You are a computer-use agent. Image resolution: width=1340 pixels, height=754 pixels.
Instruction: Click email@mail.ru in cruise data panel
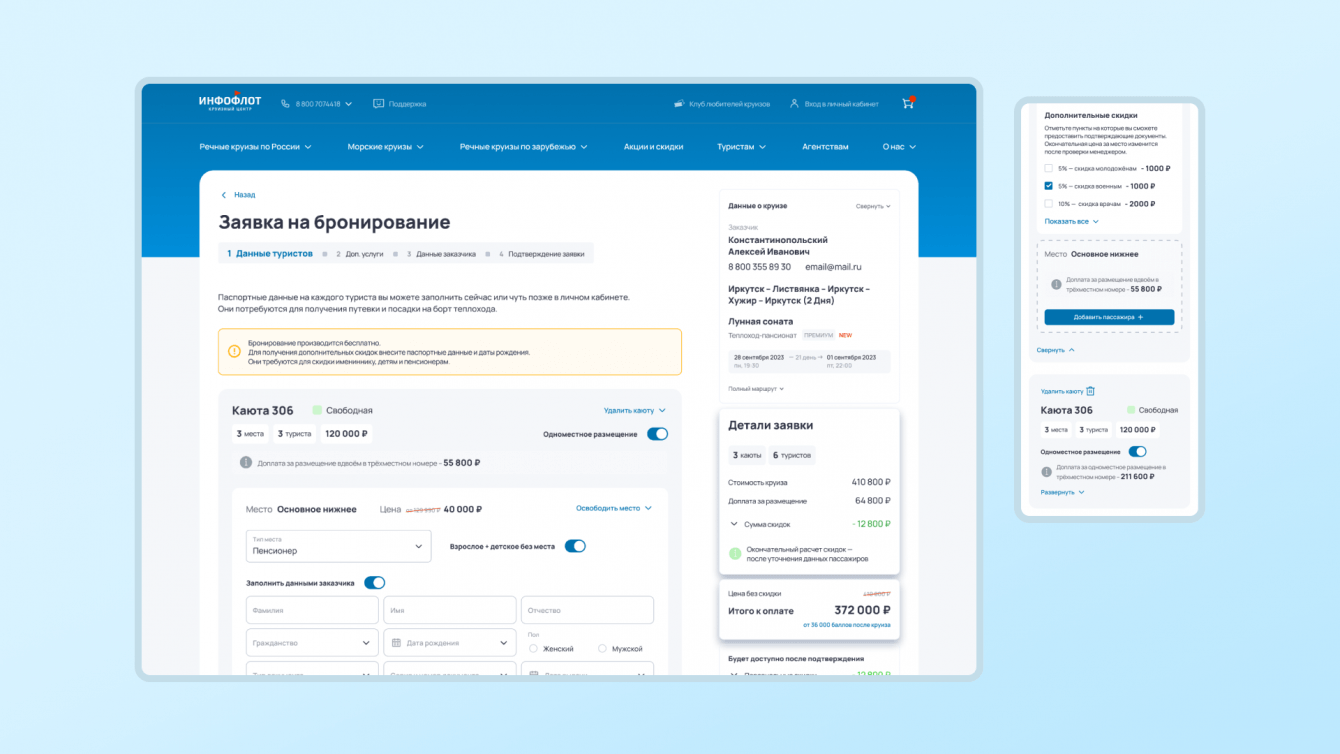click(x=833, y=267)
